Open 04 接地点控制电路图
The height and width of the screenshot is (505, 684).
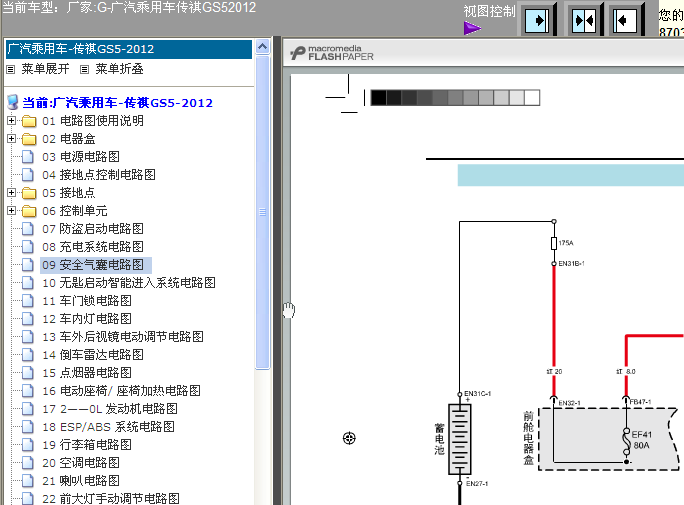point(99,175)
